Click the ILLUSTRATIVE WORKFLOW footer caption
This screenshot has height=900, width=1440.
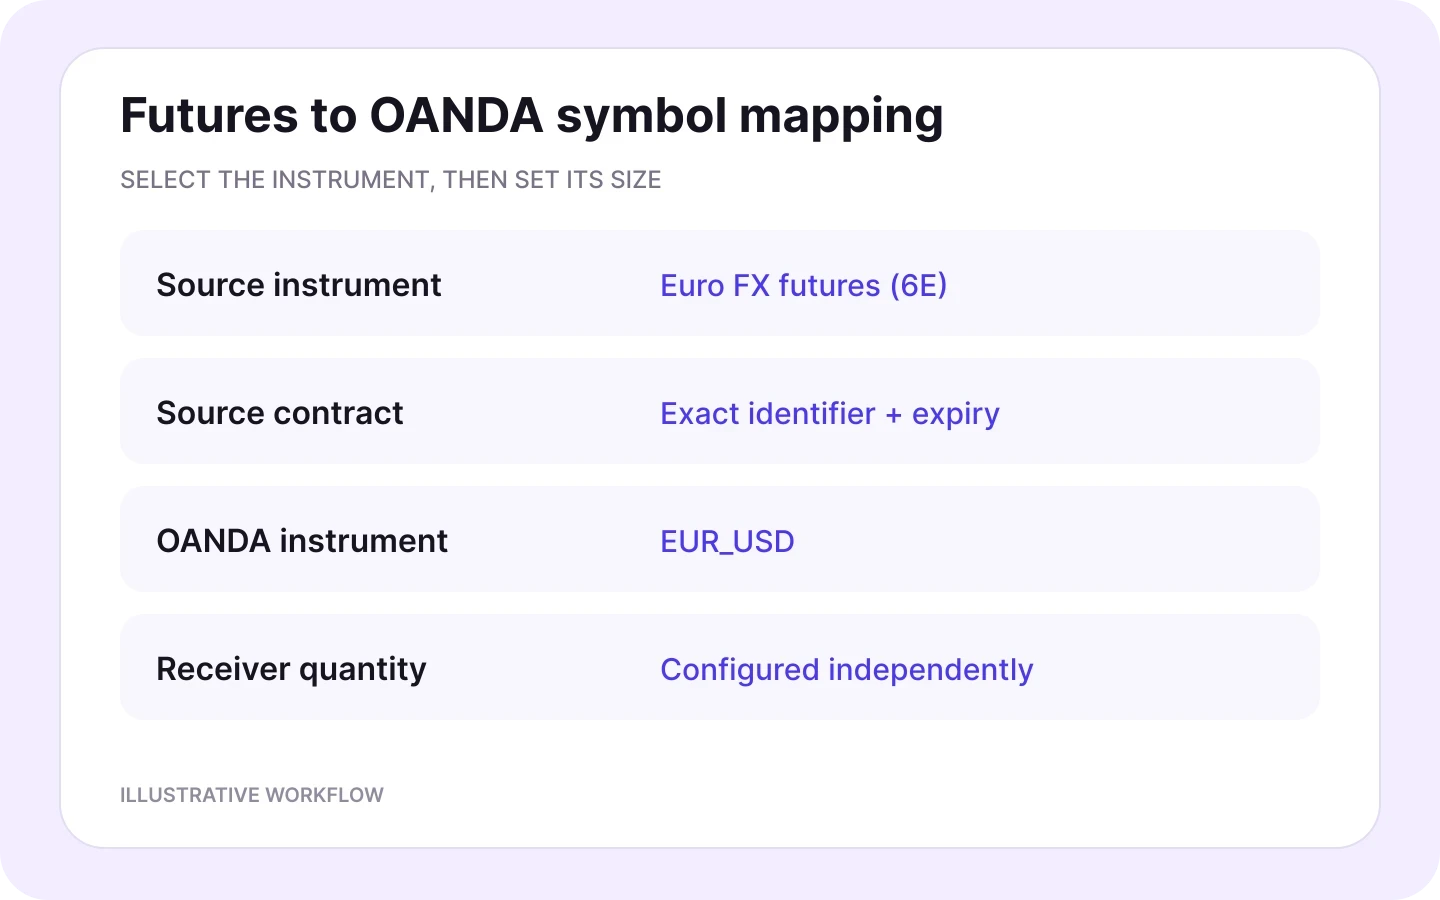(252, 795)
